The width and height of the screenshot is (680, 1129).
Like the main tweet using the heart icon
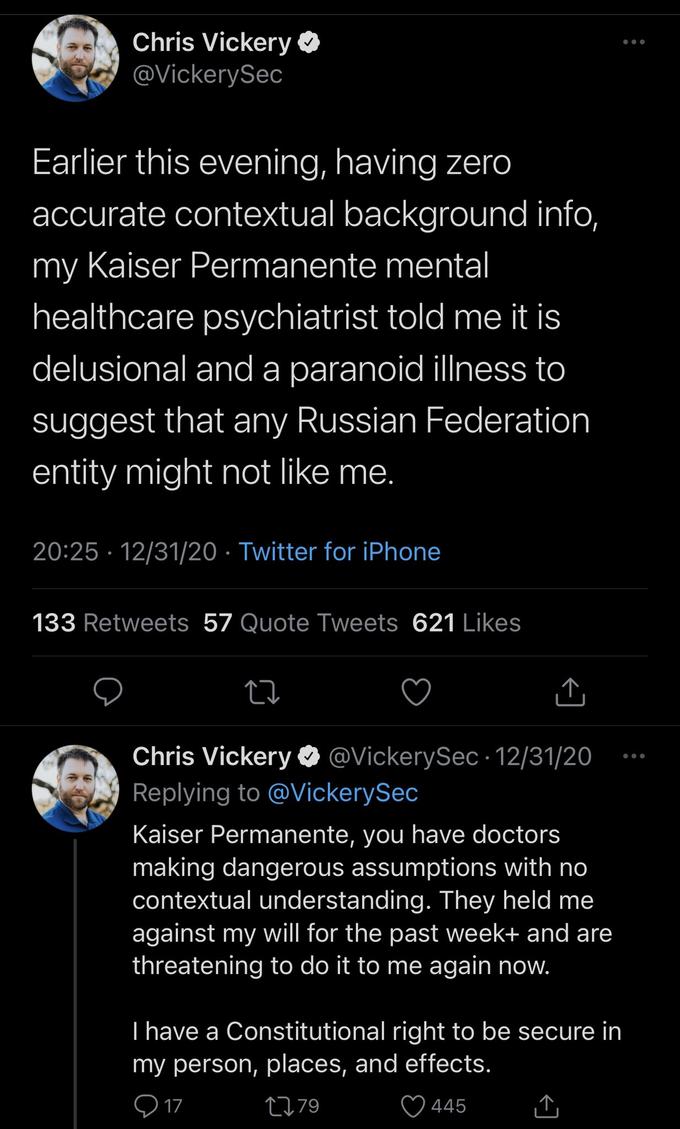coord(415,692)
